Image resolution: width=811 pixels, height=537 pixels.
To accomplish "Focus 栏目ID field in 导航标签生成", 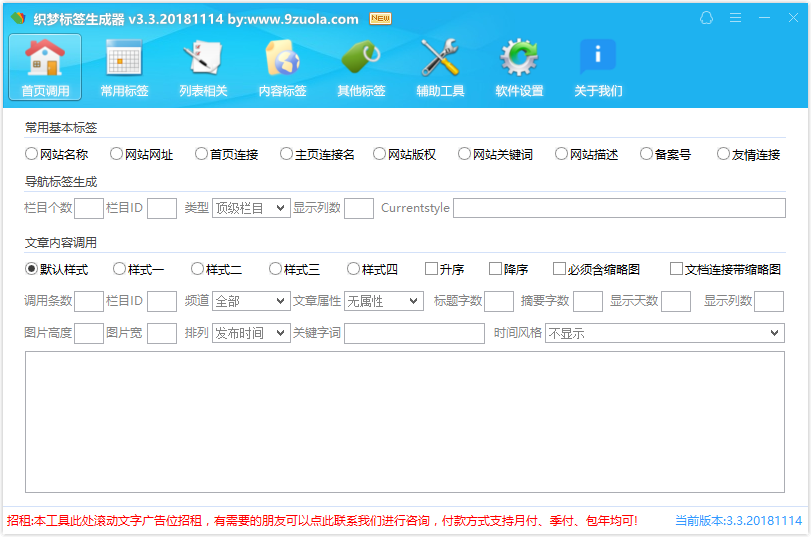I will (x=162, y=208).
